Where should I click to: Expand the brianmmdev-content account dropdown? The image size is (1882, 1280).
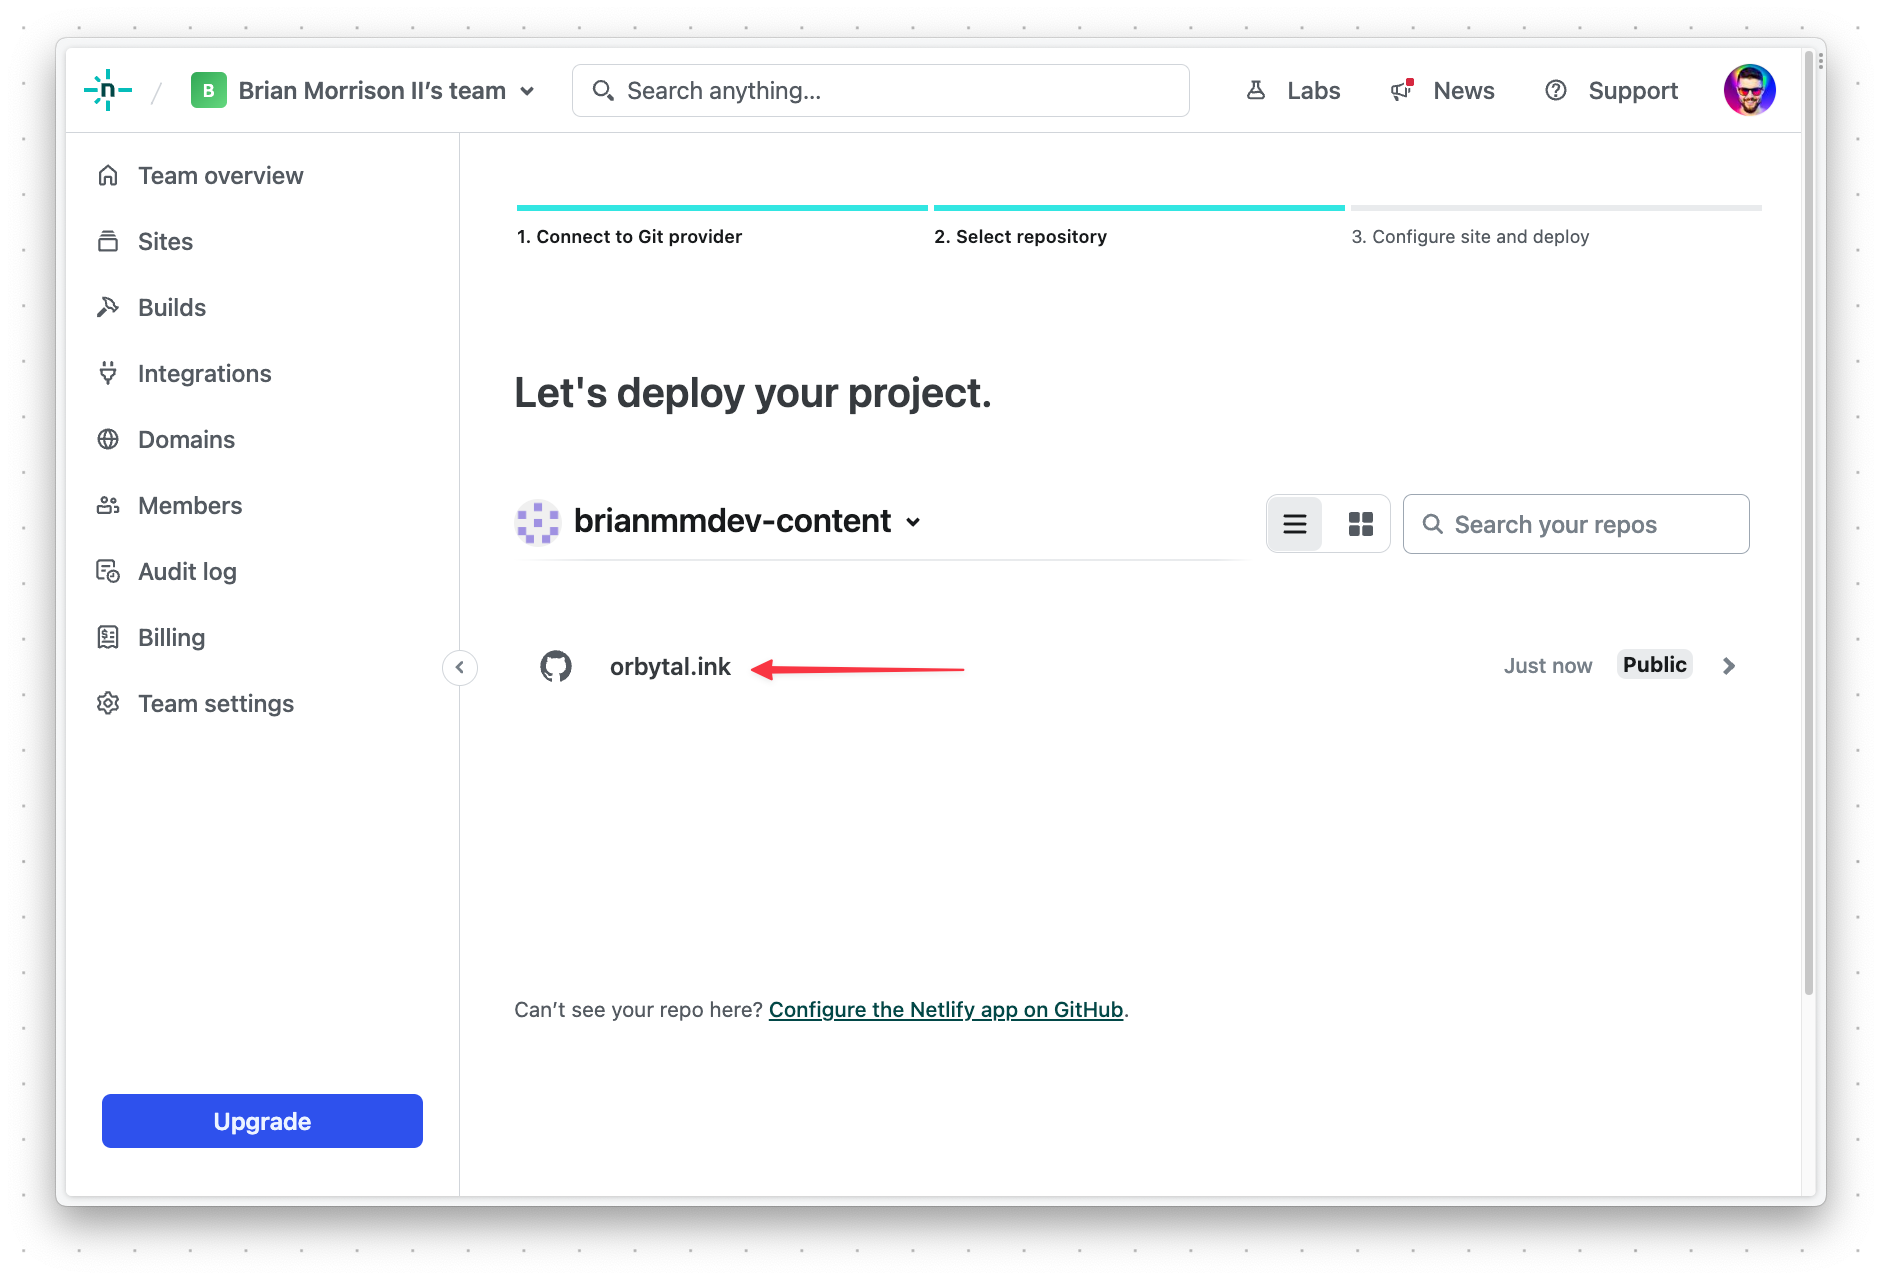(913, 522)
